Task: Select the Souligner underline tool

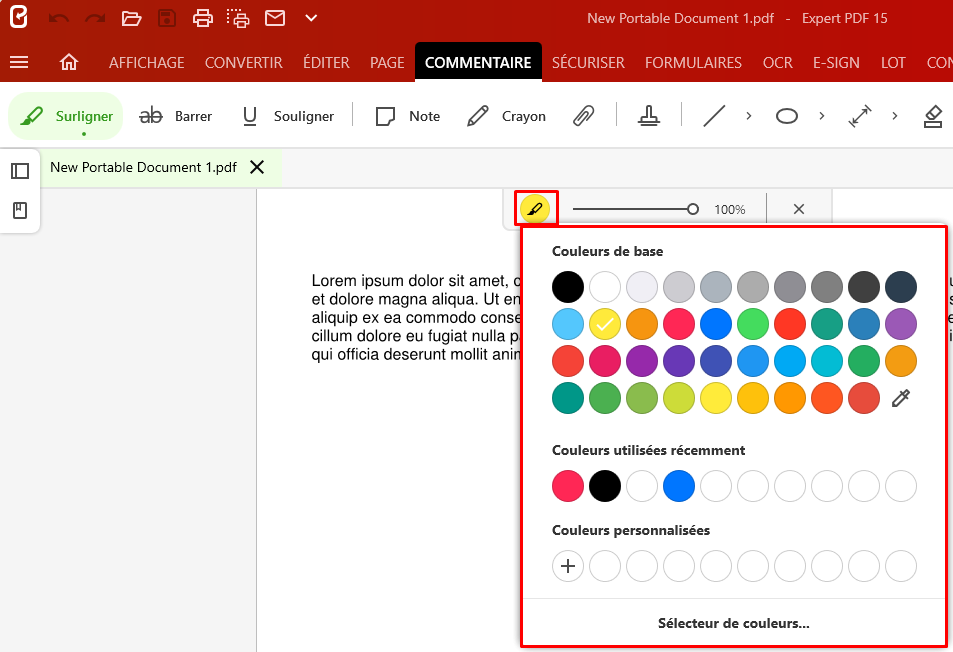Action: [288, 116]
